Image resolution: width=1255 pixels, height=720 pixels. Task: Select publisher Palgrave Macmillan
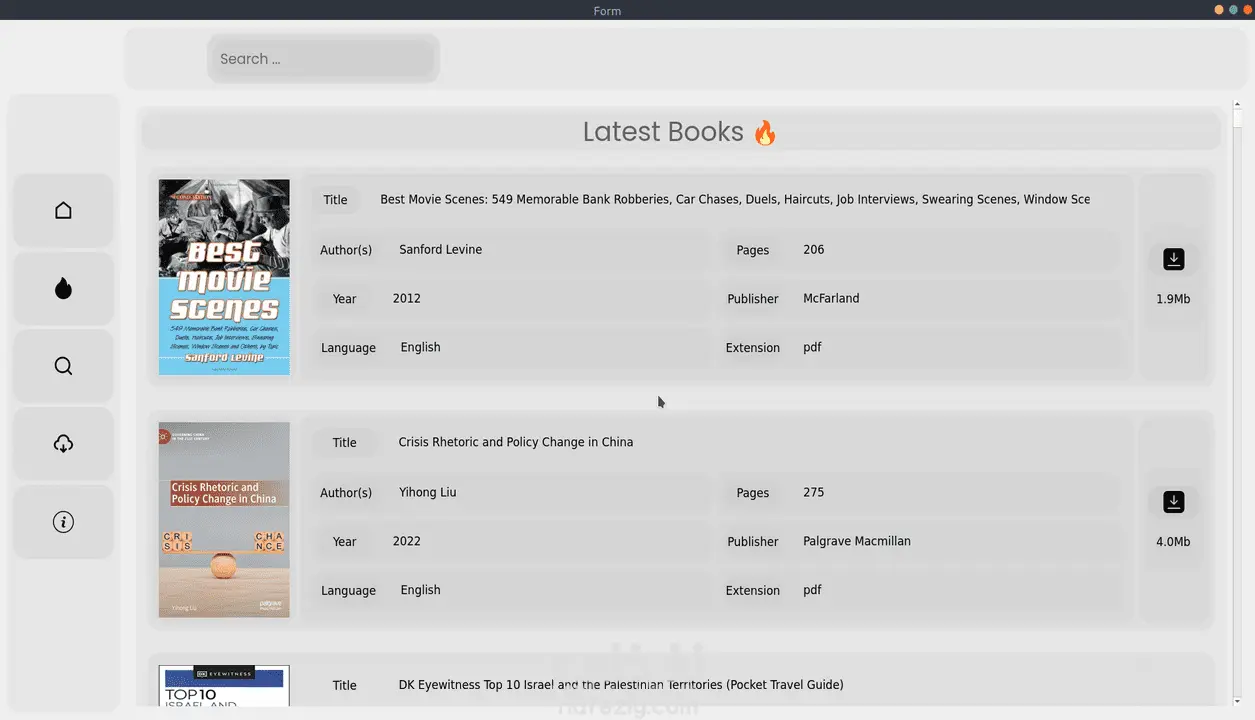tap(857, 541)
